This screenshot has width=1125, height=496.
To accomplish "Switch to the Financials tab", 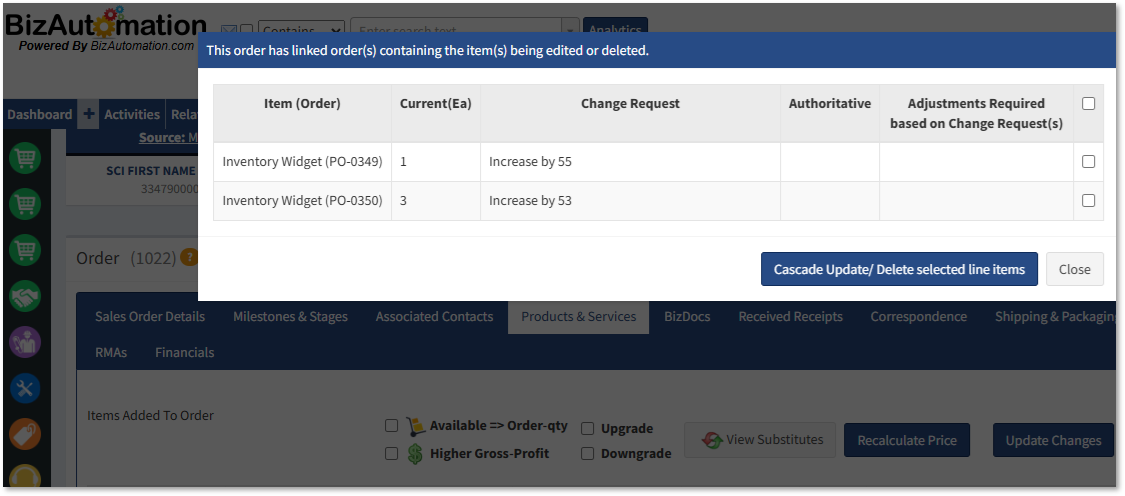I will 184,352.
